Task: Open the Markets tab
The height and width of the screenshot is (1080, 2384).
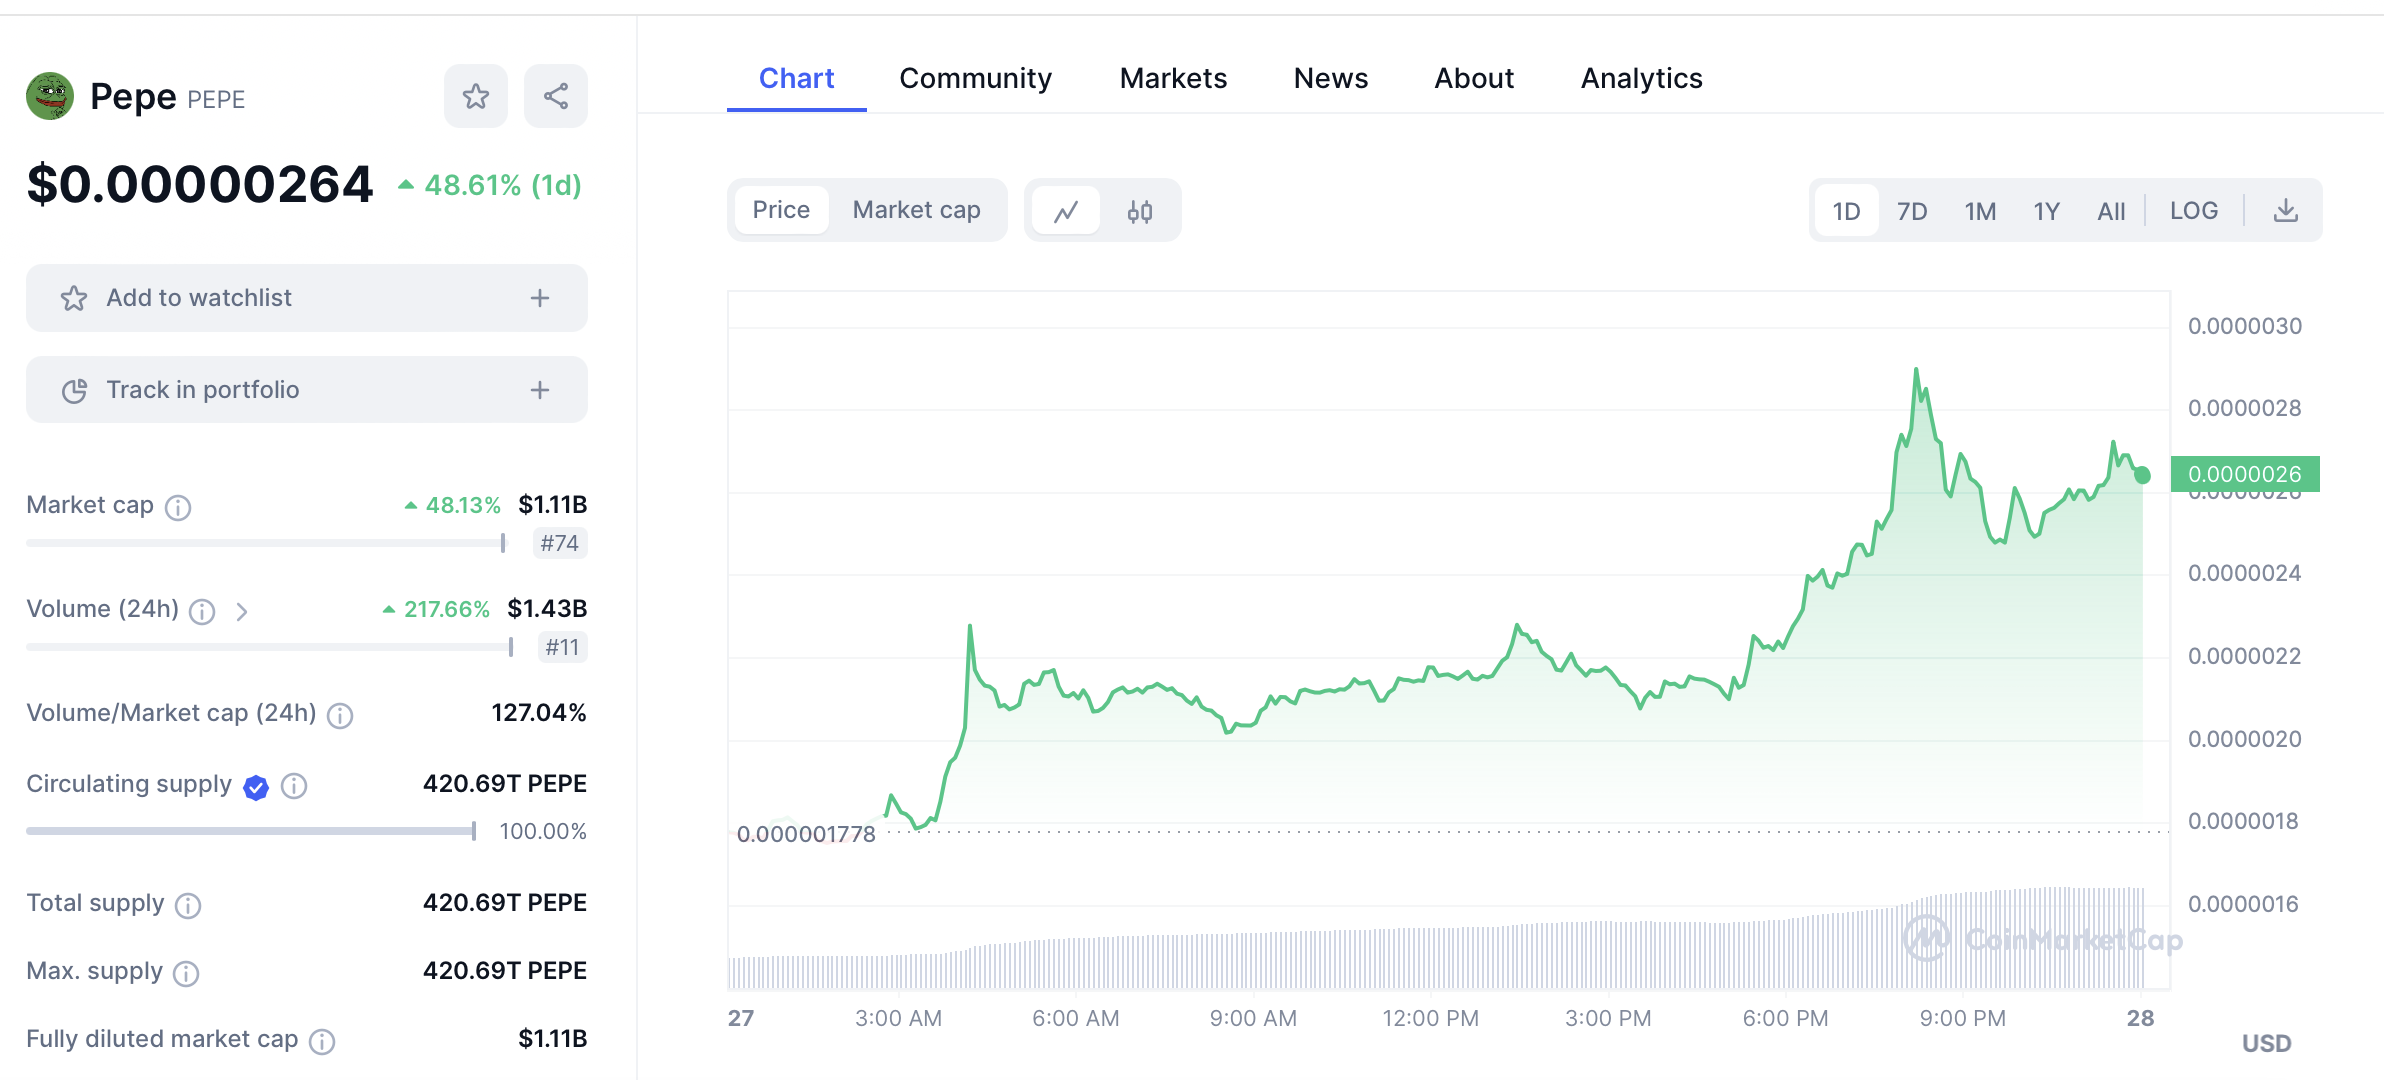Action: point(1173,78)
